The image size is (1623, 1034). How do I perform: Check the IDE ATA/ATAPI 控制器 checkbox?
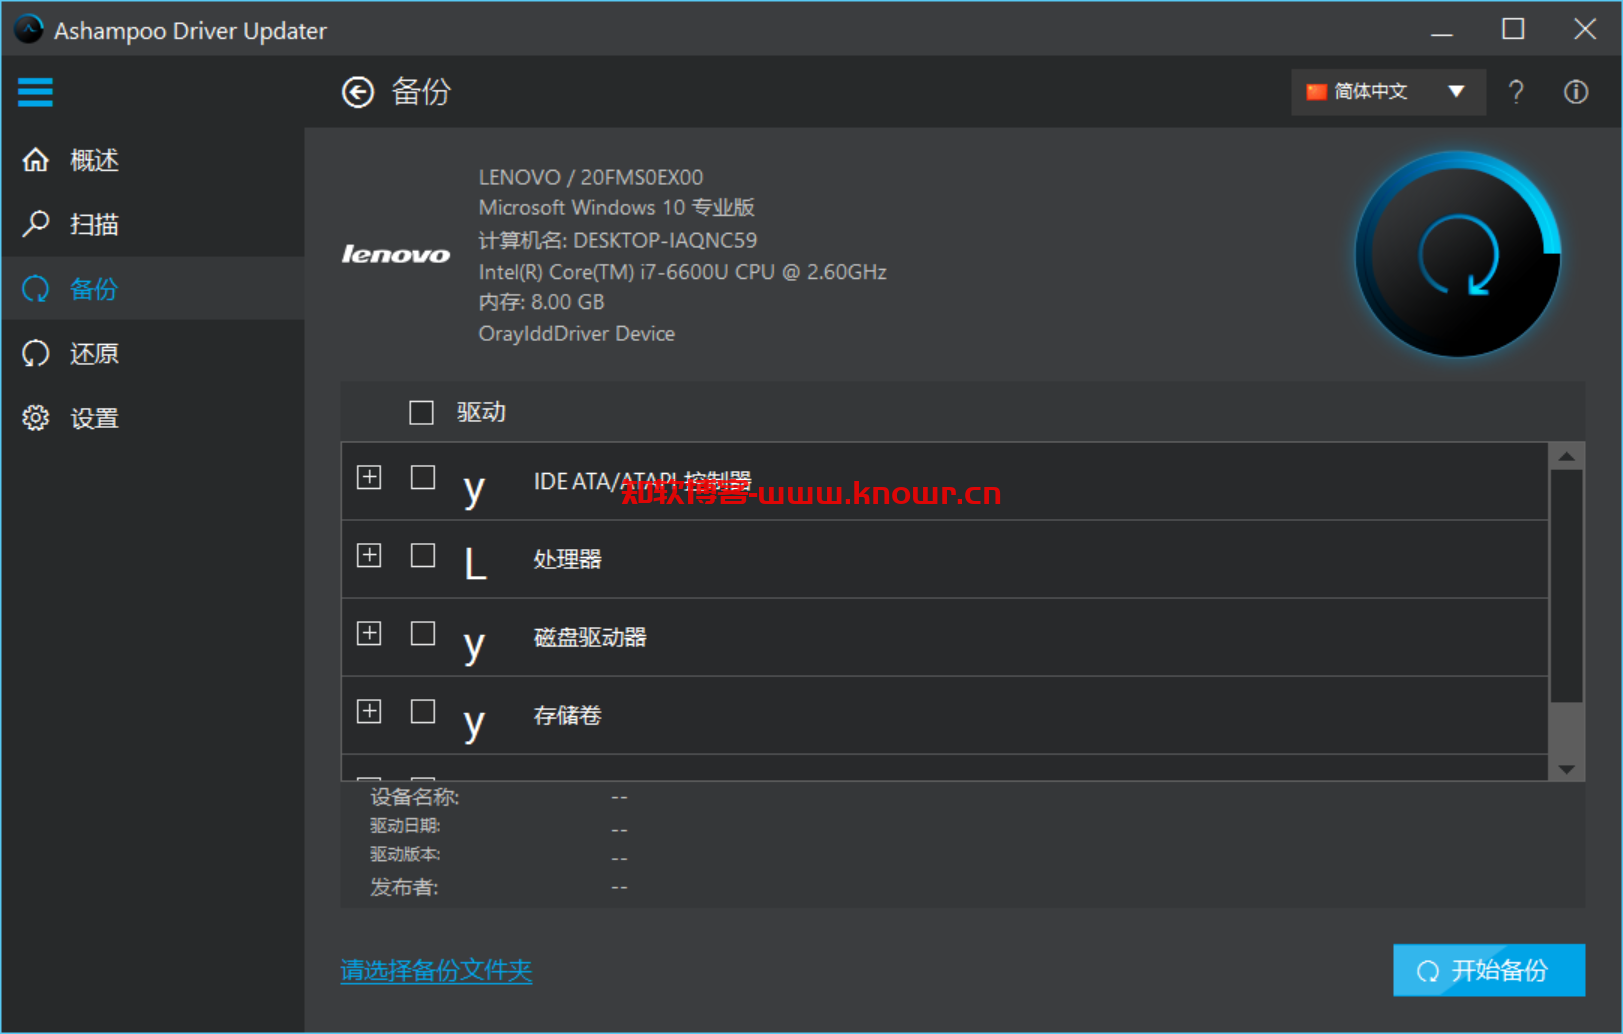[x=423, y=477]
